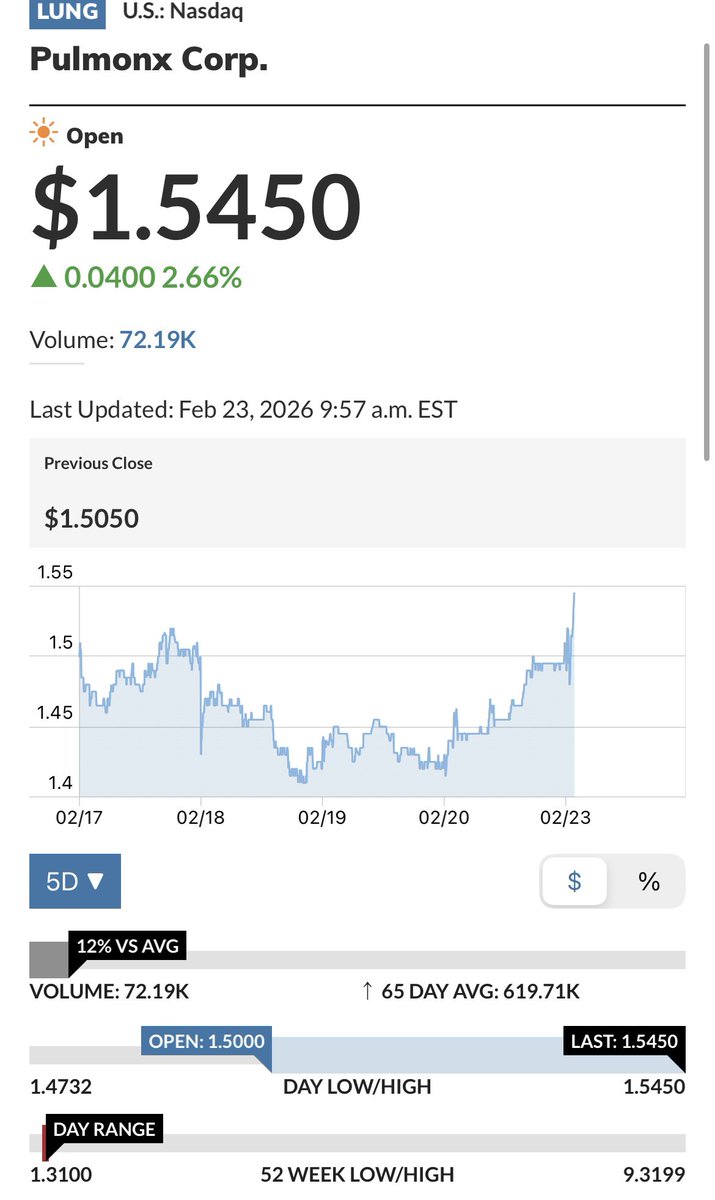The height and width of the screenshot is (1200, 715).
Task: Click the sun market Open icon
Action: point(43,134)
